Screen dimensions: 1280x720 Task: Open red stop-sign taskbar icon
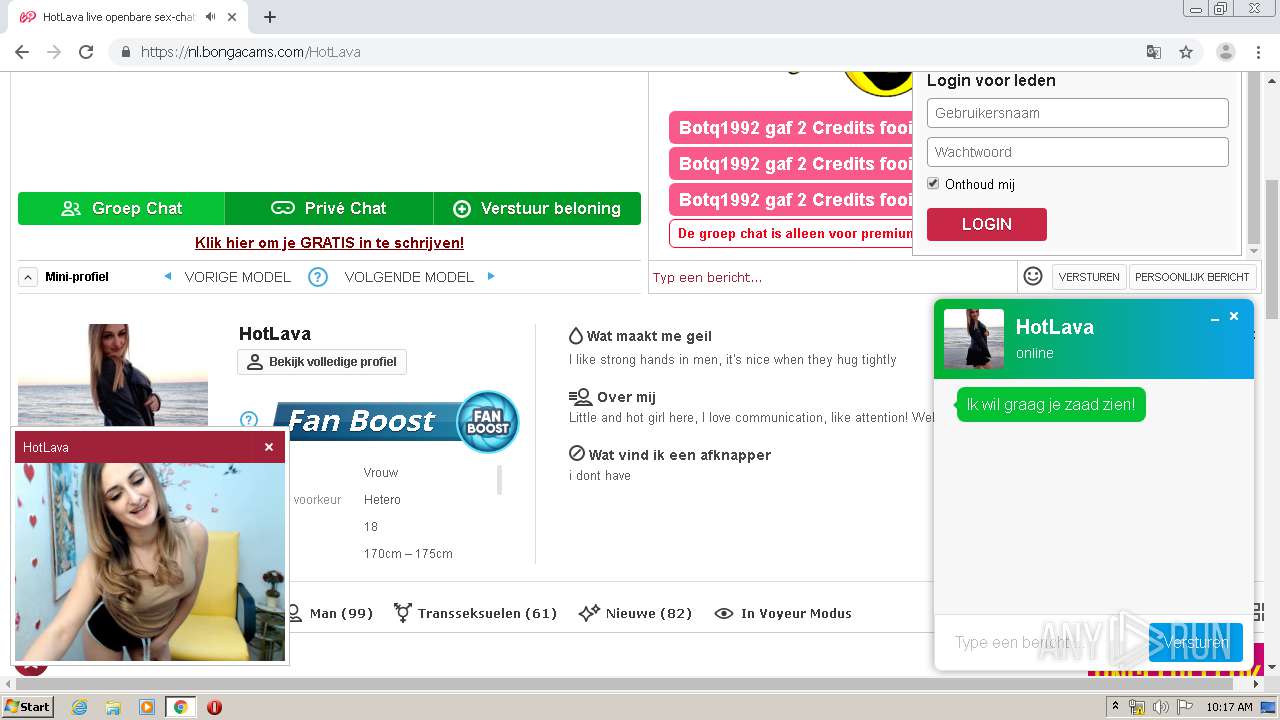click(x=214, y=707)
